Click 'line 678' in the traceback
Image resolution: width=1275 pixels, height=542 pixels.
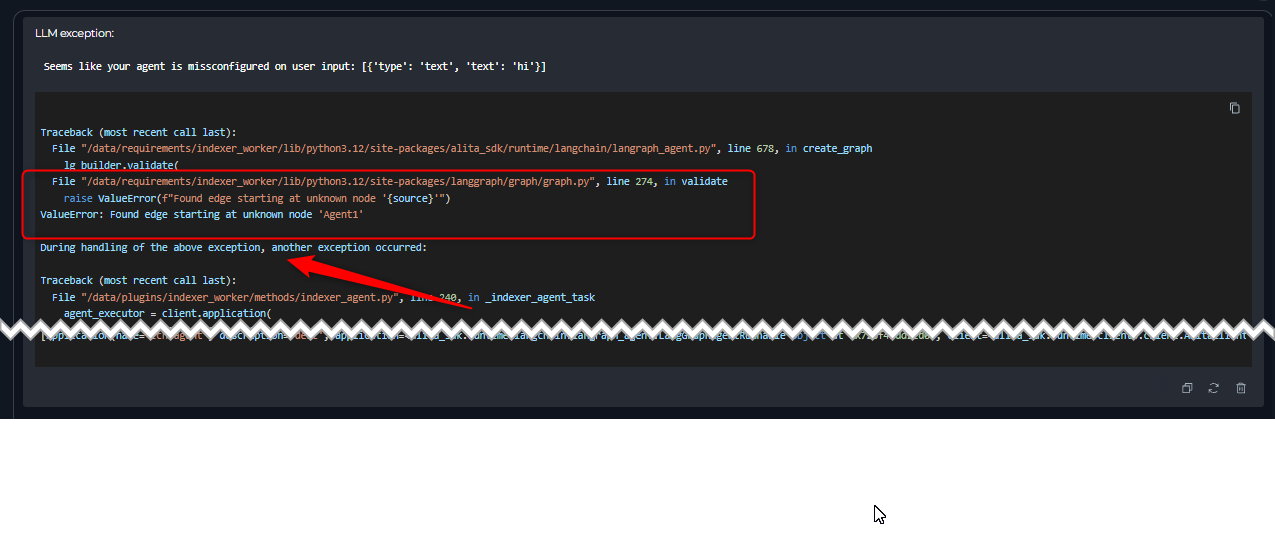tap(753, 148)
